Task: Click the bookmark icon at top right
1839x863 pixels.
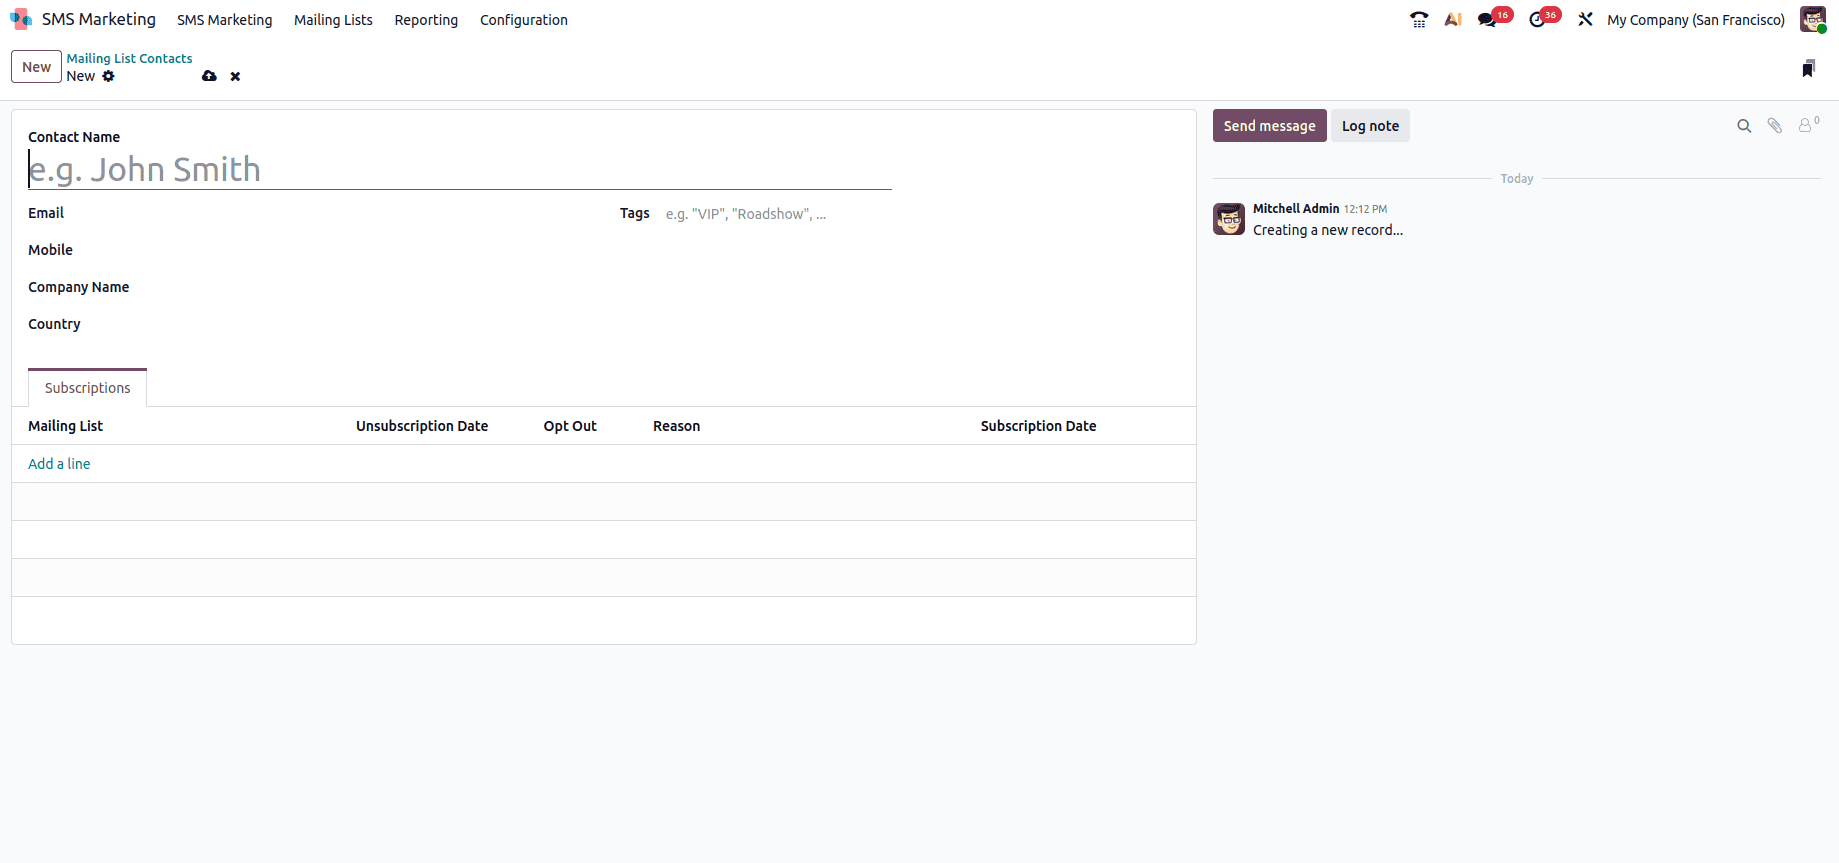Action: click(1808, 68)
